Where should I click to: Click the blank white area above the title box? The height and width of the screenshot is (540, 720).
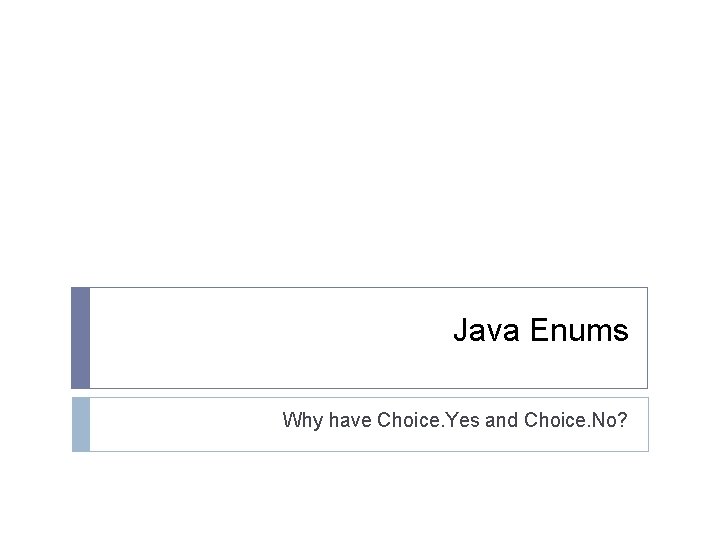pyautogui.click(x=360, y=150)
